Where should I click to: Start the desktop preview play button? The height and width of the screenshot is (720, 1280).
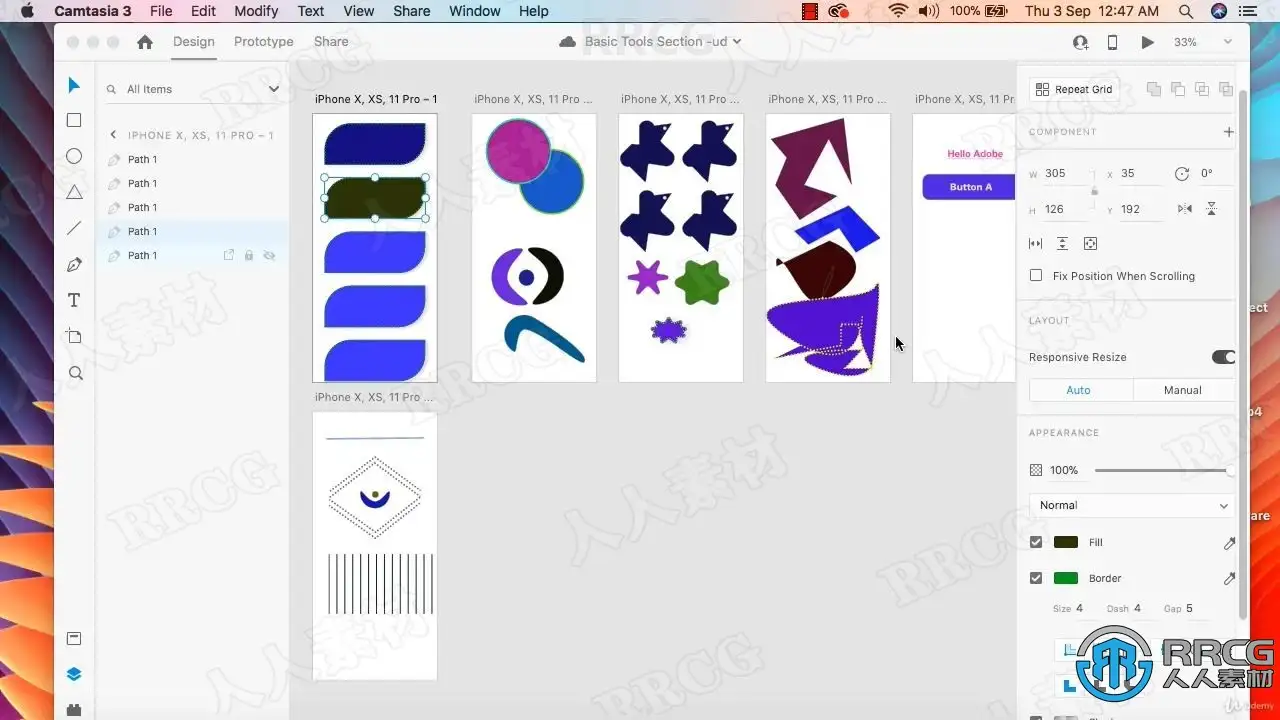pyautogui.click(x=1147, y=42)
